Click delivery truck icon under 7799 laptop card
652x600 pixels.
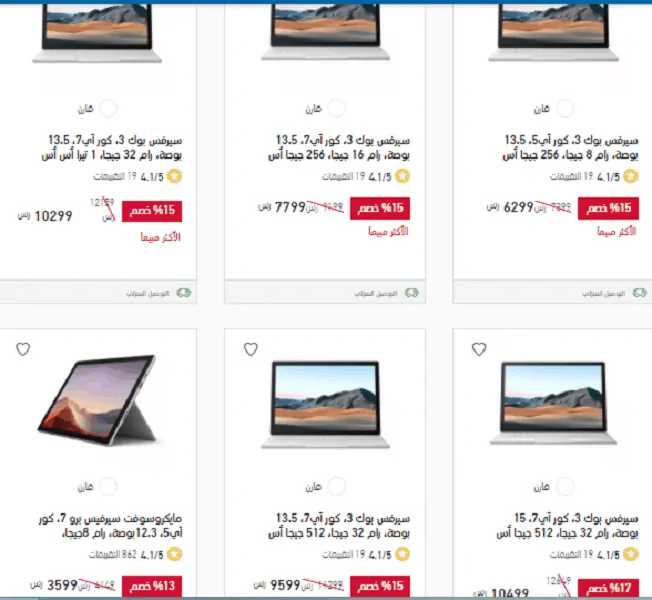click(412, 293)
